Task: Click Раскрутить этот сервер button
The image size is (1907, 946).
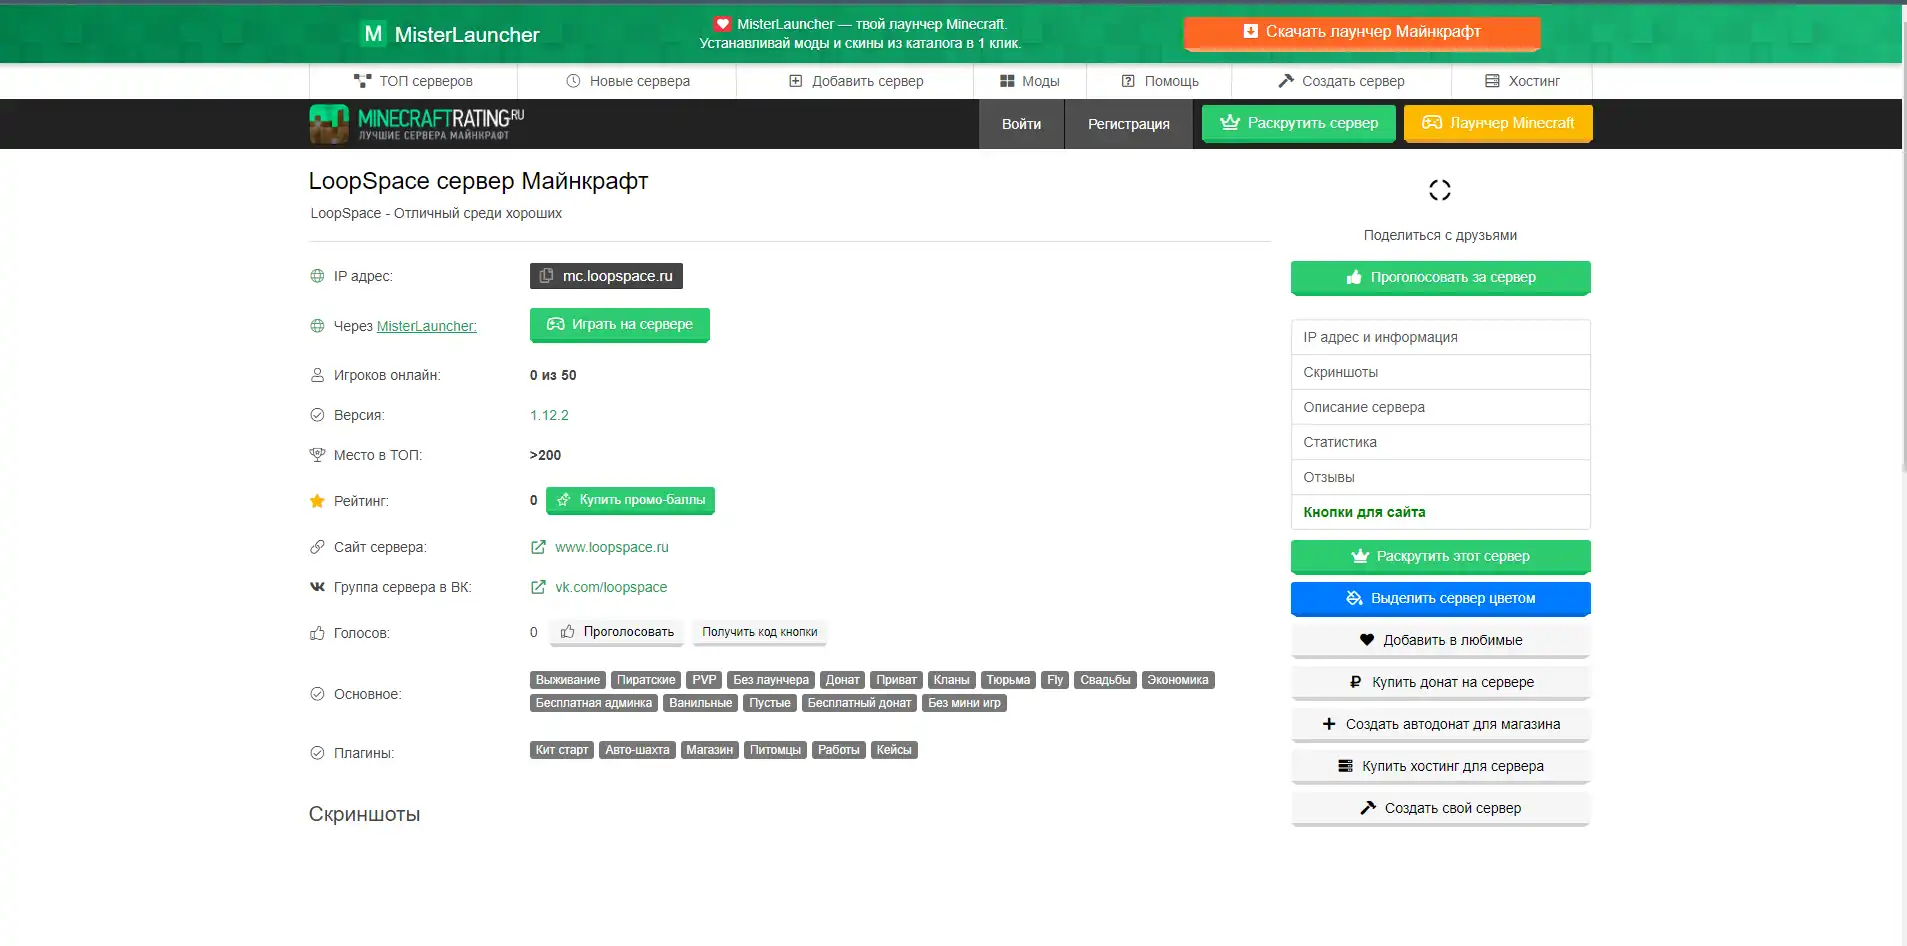Action: (1440, 556)
